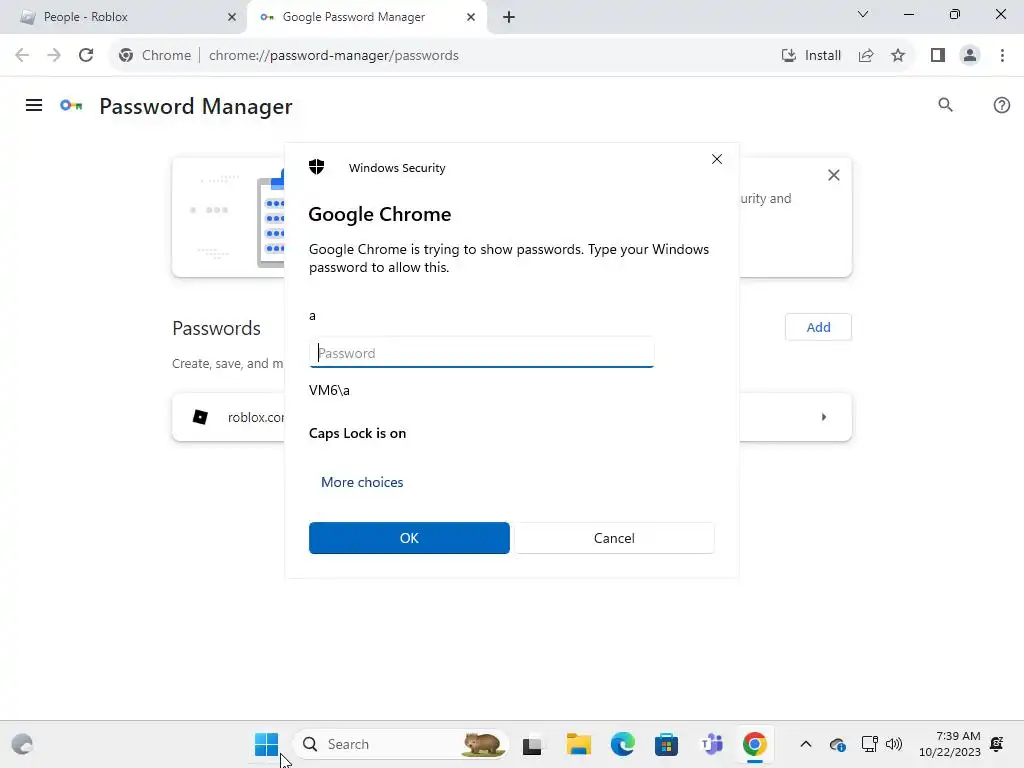Close the People - Roblox tab
This screenshot has width=1024, height=768.
(x=232, y=17)
